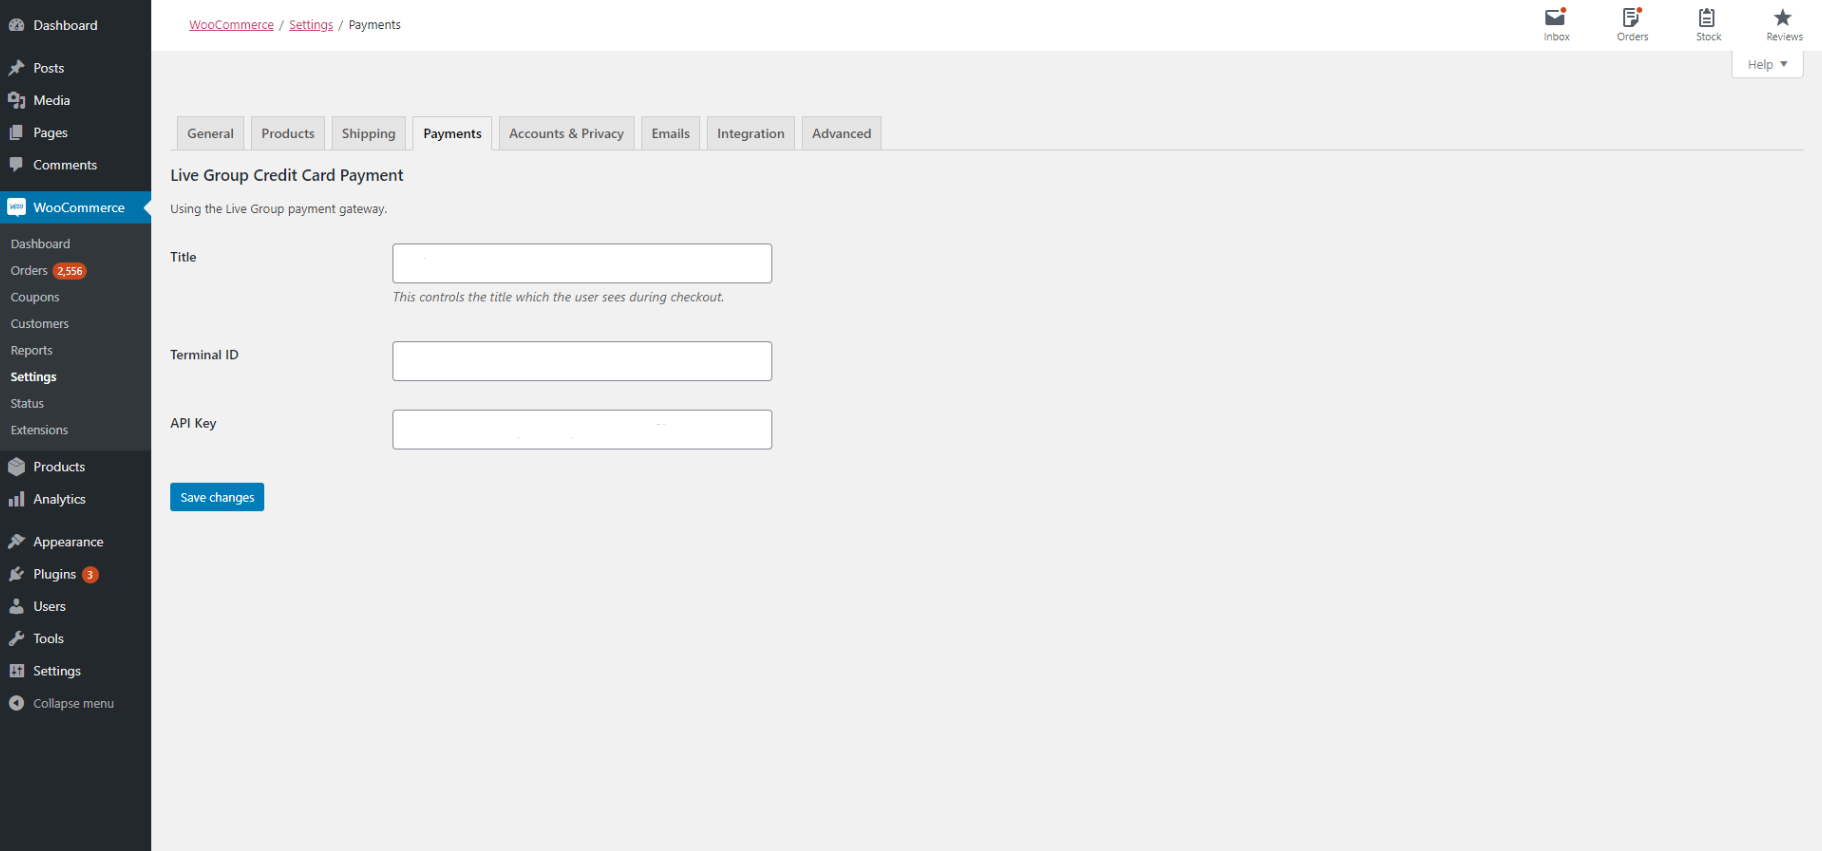The height and width of the screenshot is (851, 1822).
Task: Click the Pages icon in sidebar
Action: (x=17, y=132)
